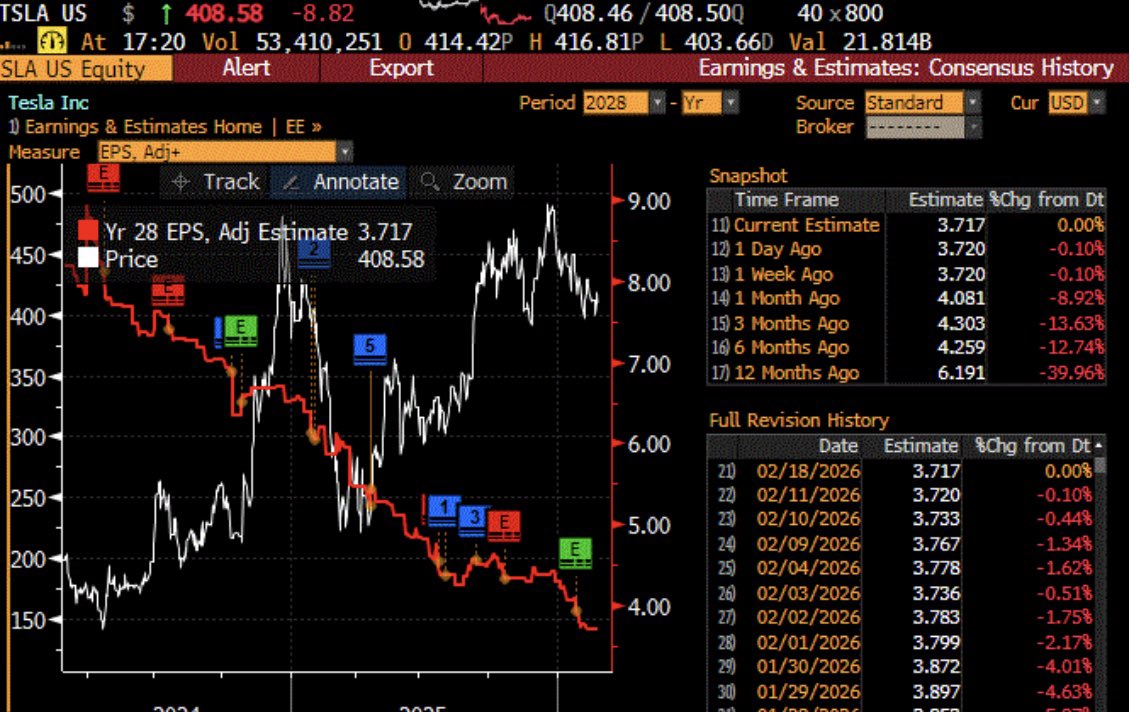Select Current Estimate snapshot row

pos(906,225)
